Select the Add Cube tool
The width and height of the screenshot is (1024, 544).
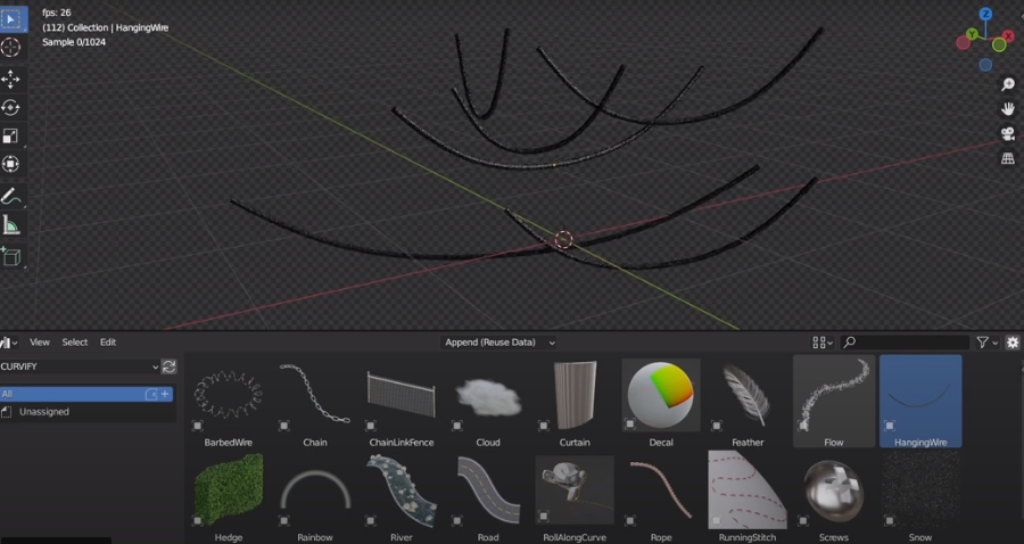pyautogui.click(x=11, y=257)
